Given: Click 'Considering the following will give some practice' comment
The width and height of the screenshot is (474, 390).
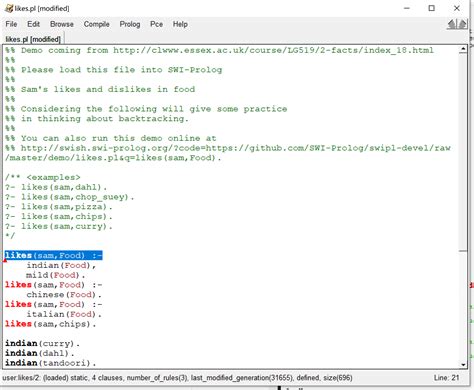Looking at the screenshot, I should click(154, 109).
